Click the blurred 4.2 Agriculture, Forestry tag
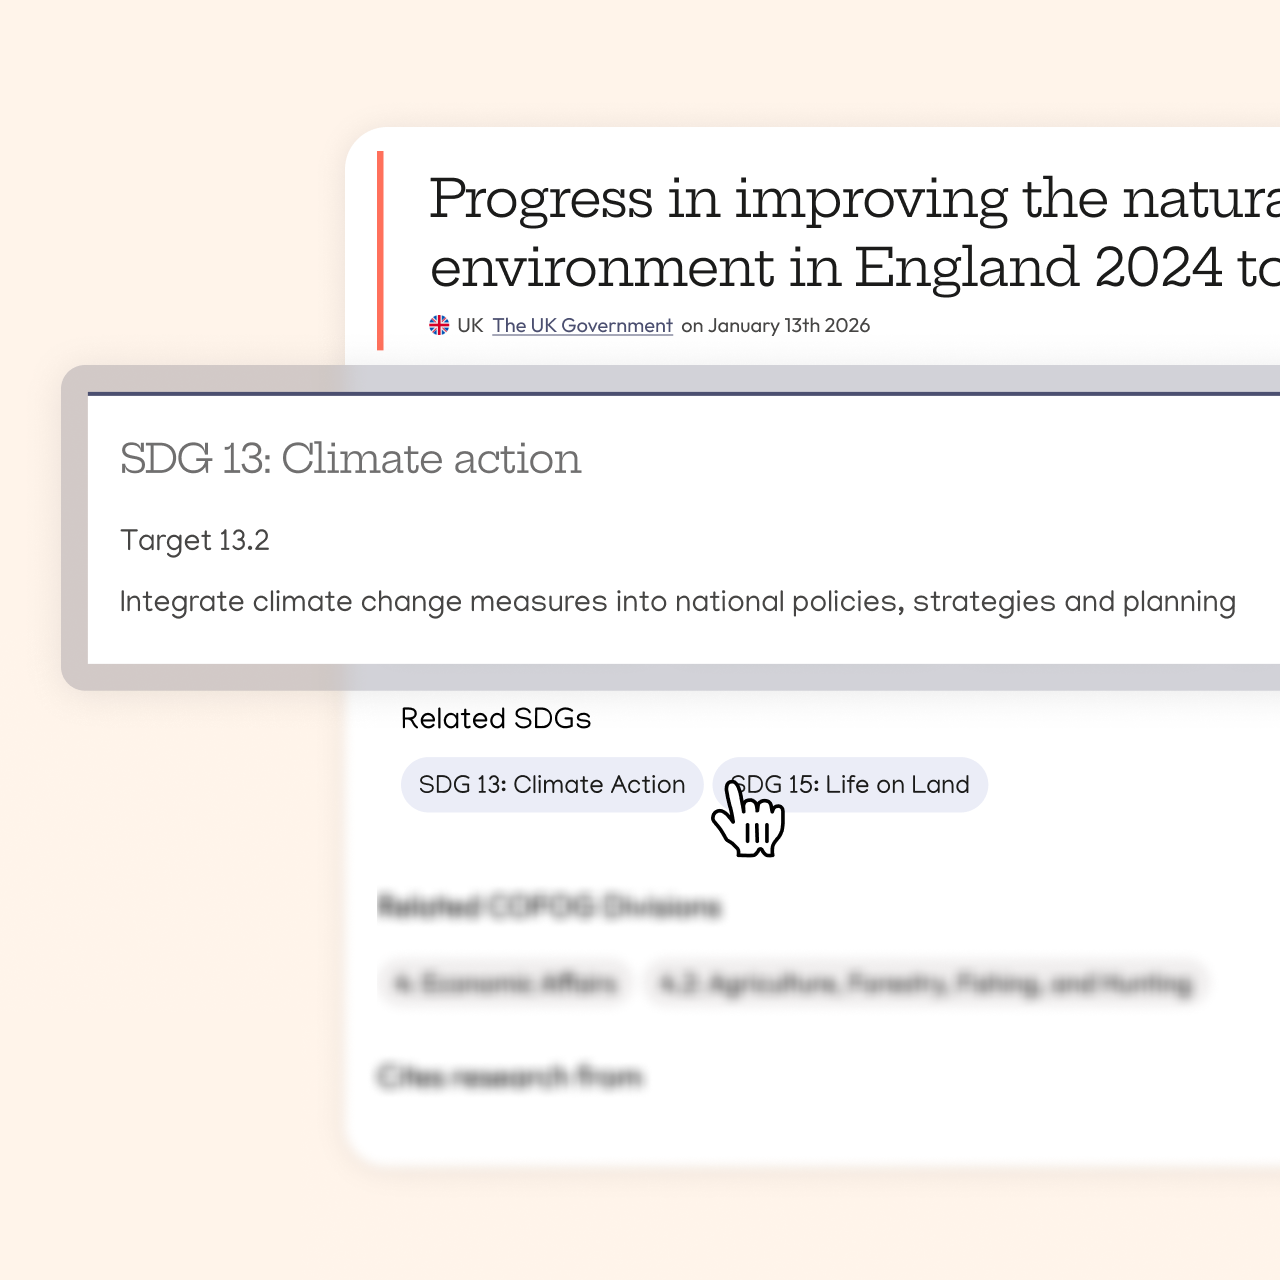This screenshot has height=1280, width=1280. tap(926, 984)
